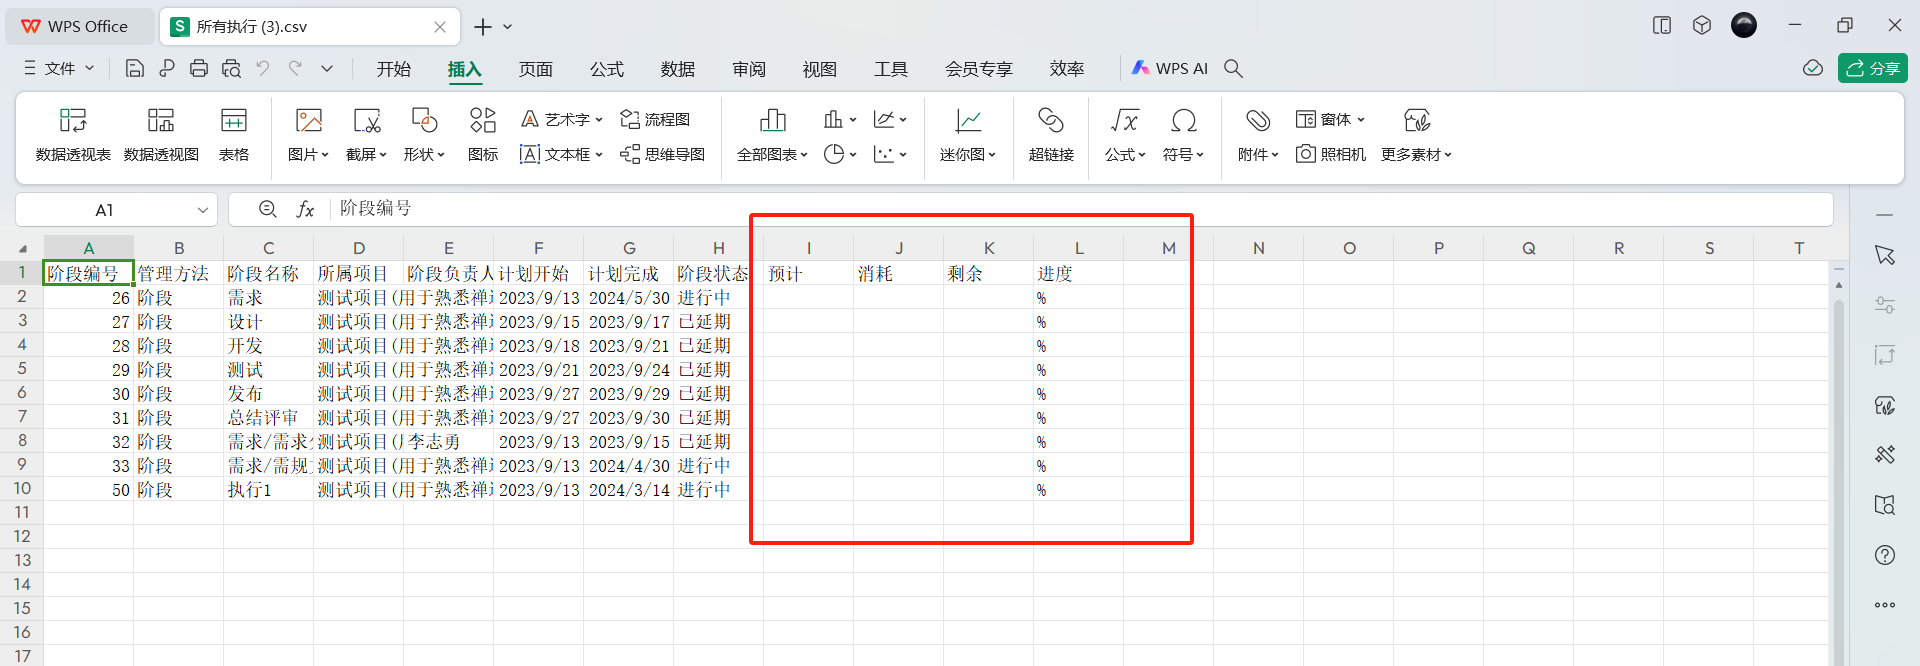Expand the Name Box dropdown arrow
The image size is (1920, 666).
pos(202,210)
